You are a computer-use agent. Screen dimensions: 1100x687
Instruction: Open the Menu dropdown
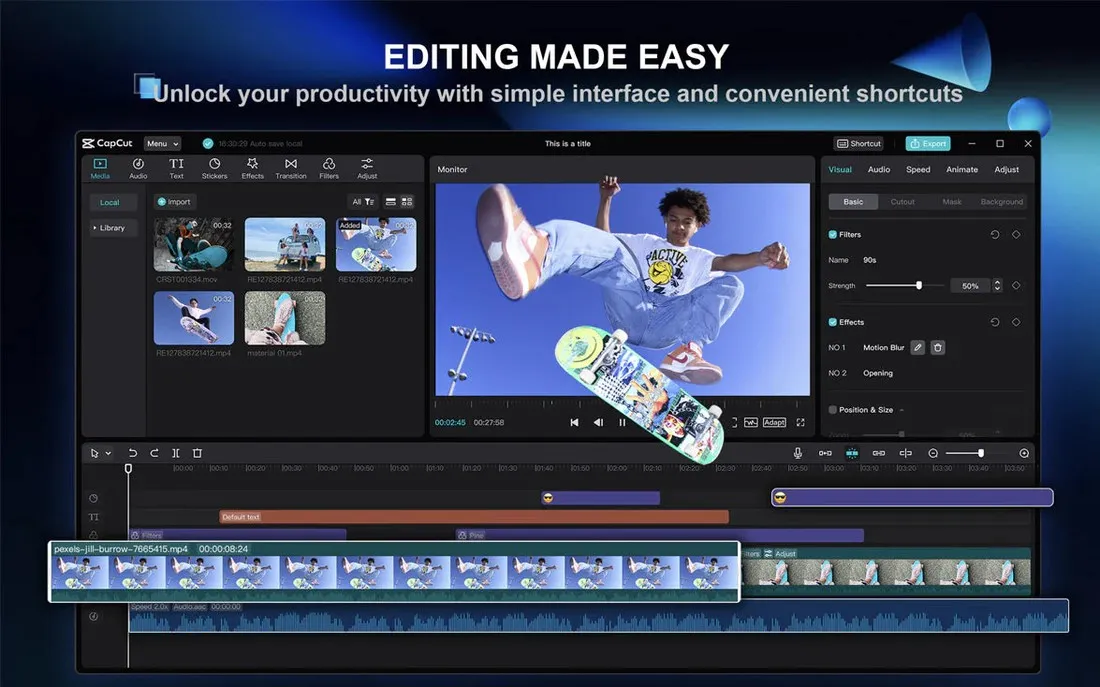coord(162,143)
